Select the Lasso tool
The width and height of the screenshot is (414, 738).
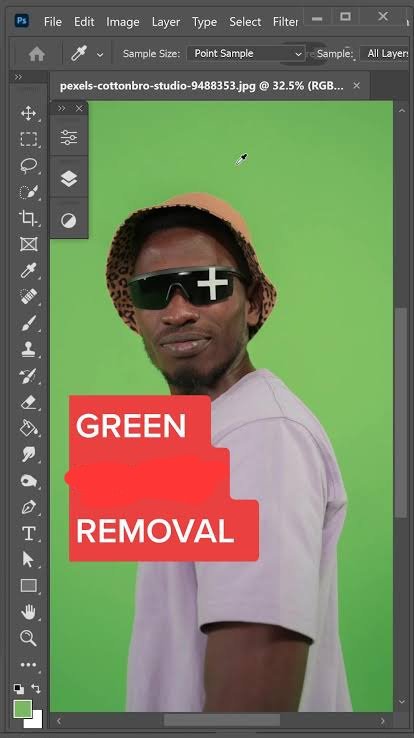click(x=28, y=165)
